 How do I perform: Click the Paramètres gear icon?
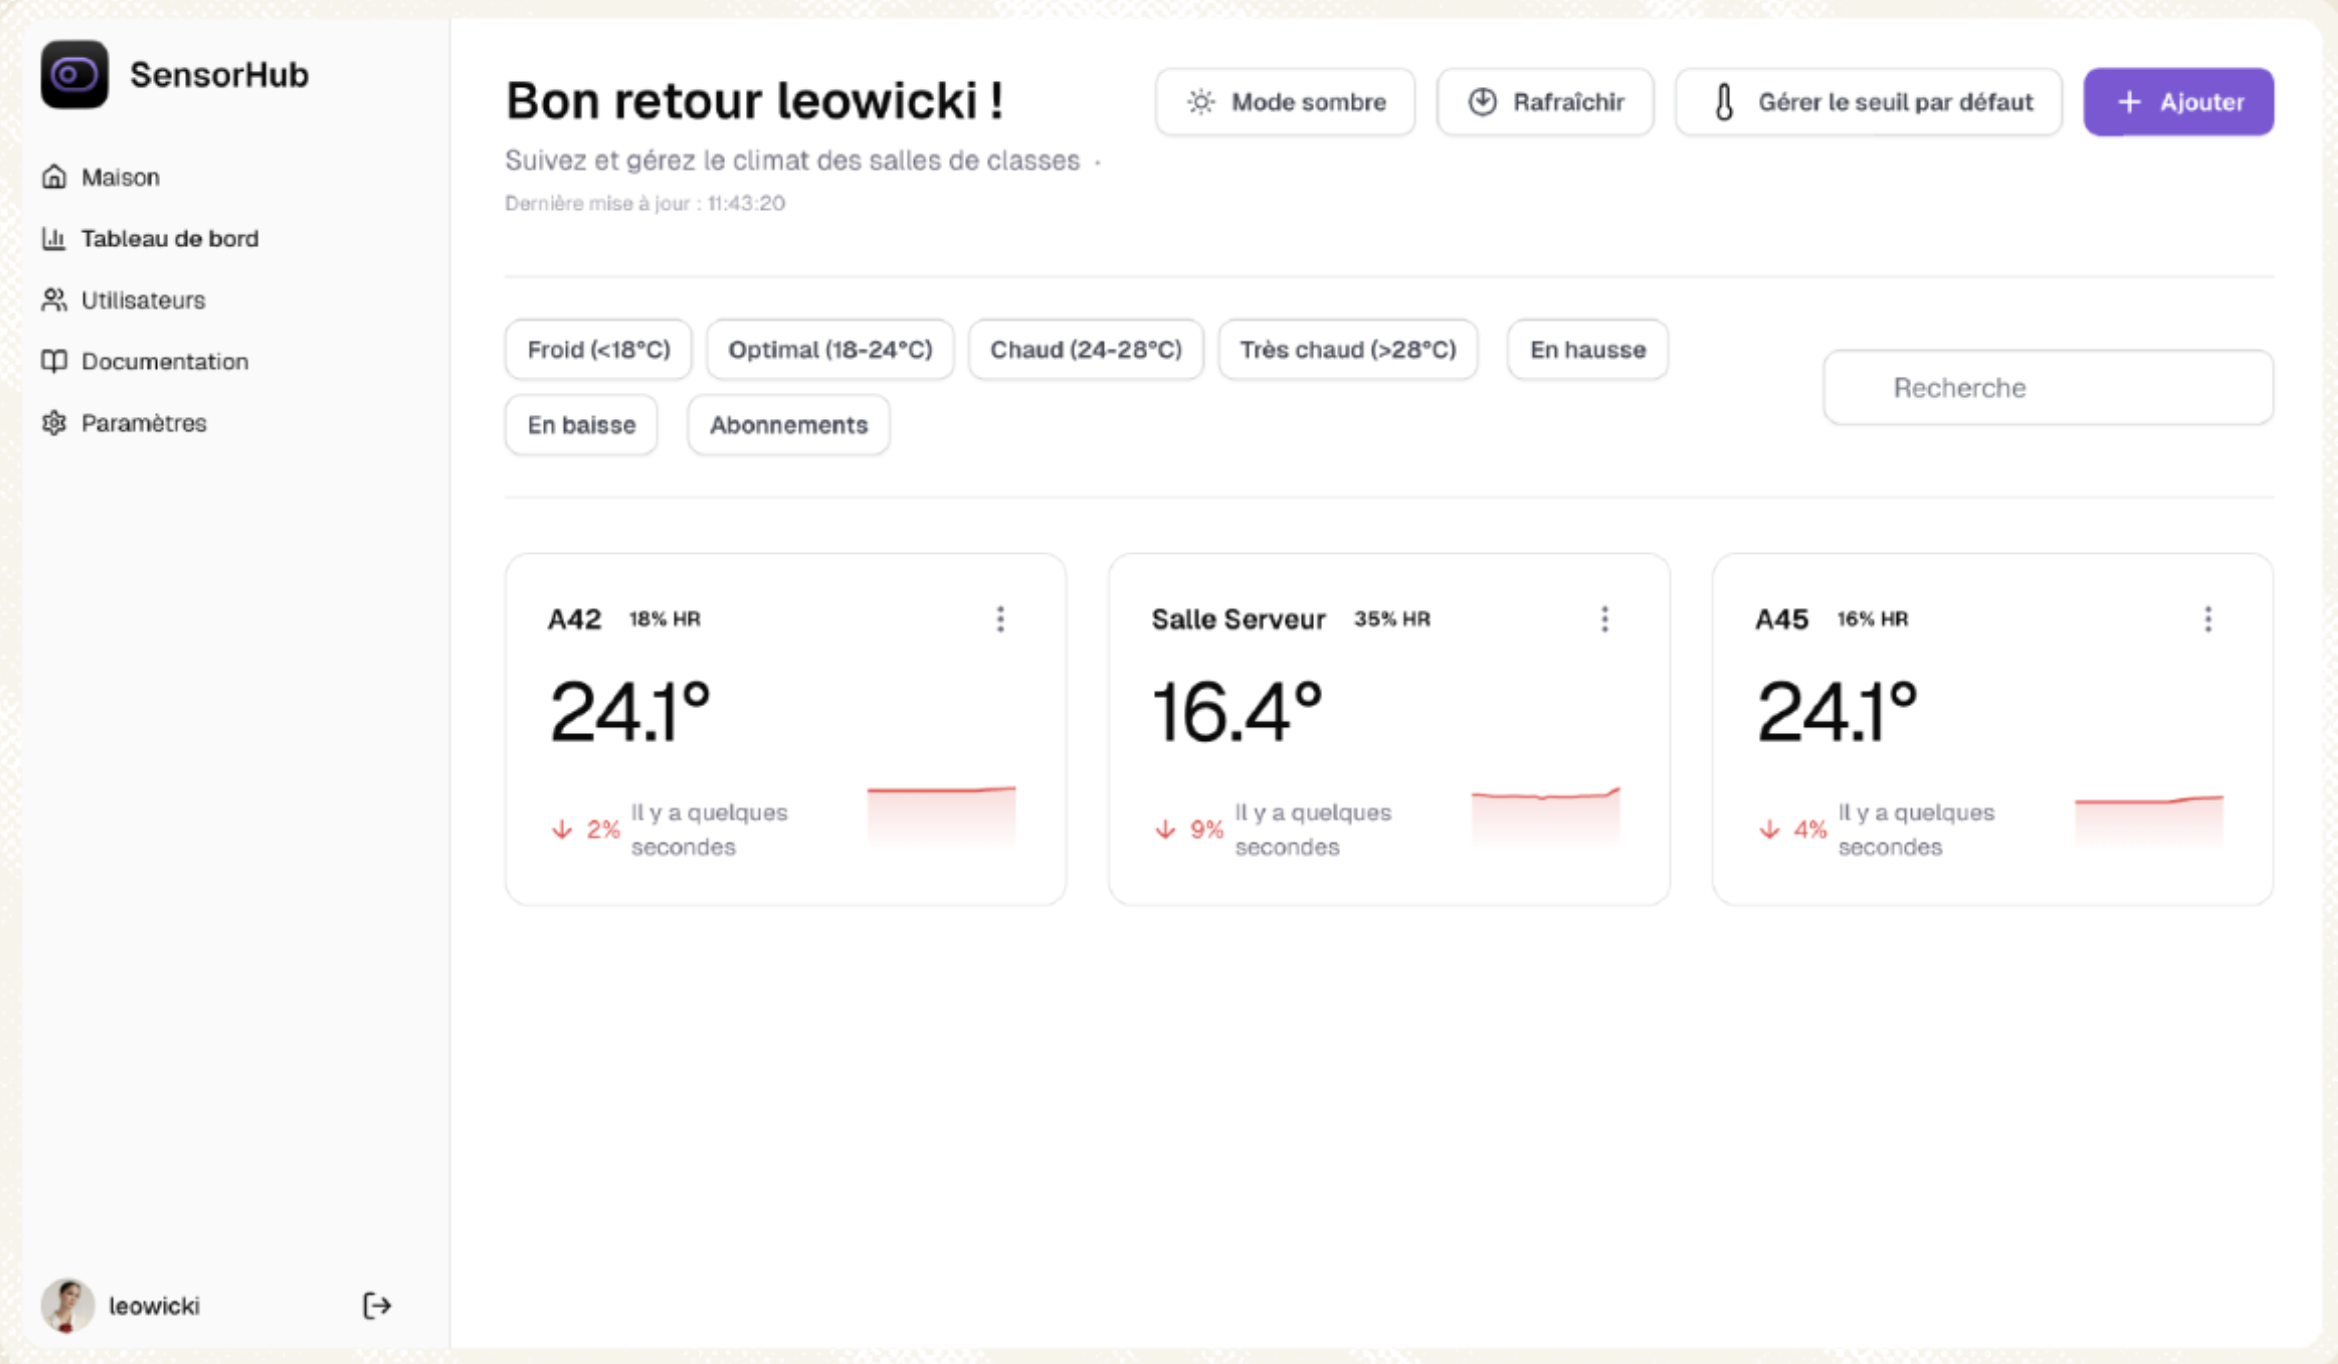click(54, 423)
